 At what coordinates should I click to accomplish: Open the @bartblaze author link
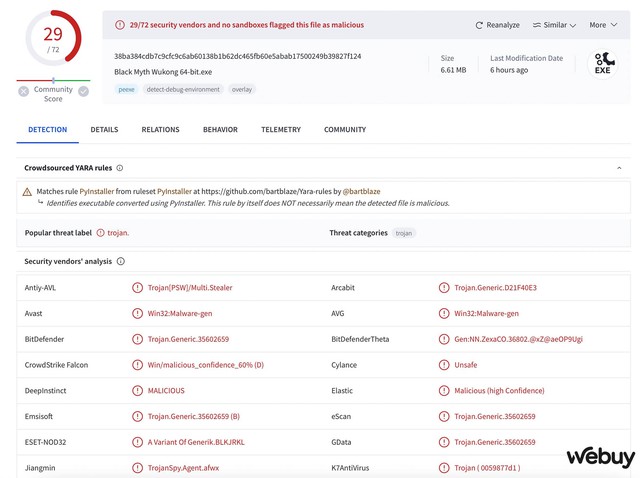click(x=361, y=191)
